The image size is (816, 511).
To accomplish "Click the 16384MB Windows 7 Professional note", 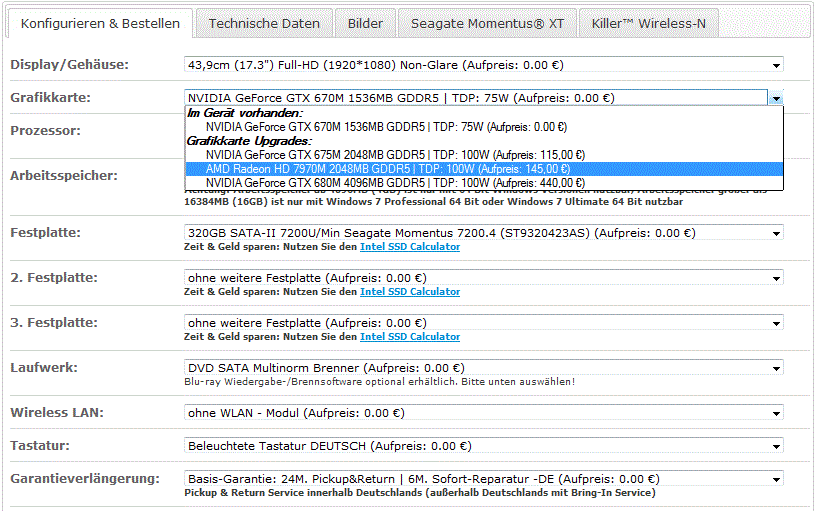I will point(434,202).
